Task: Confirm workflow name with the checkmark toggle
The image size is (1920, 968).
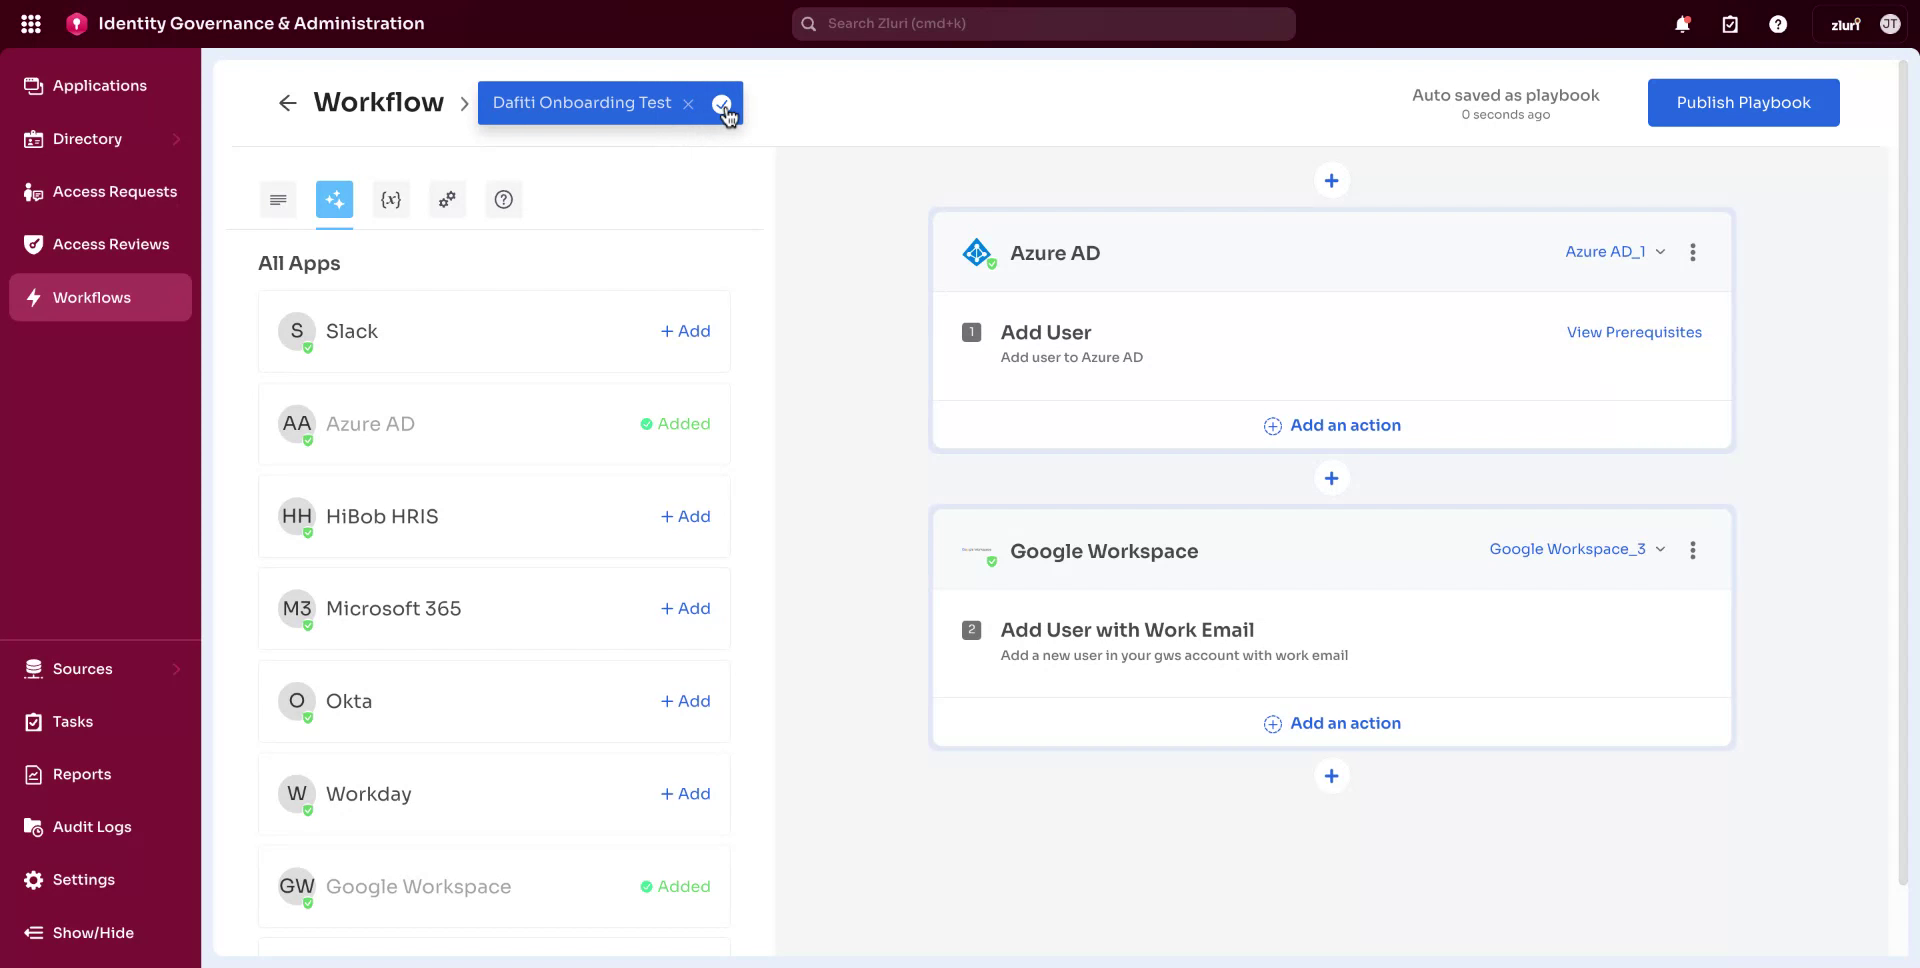Action: coord(722,103)
